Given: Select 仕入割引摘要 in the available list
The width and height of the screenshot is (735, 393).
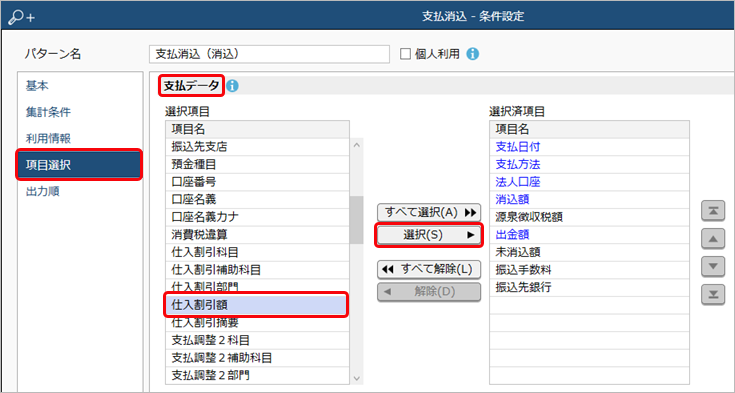Looking at the screenshot, I should click(x=257, y=324).
